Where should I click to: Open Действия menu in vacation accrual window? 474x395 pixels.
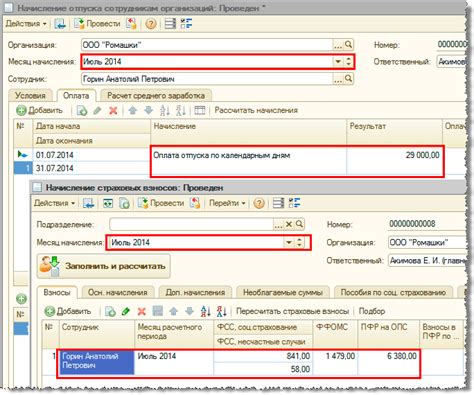coord(26,24)
